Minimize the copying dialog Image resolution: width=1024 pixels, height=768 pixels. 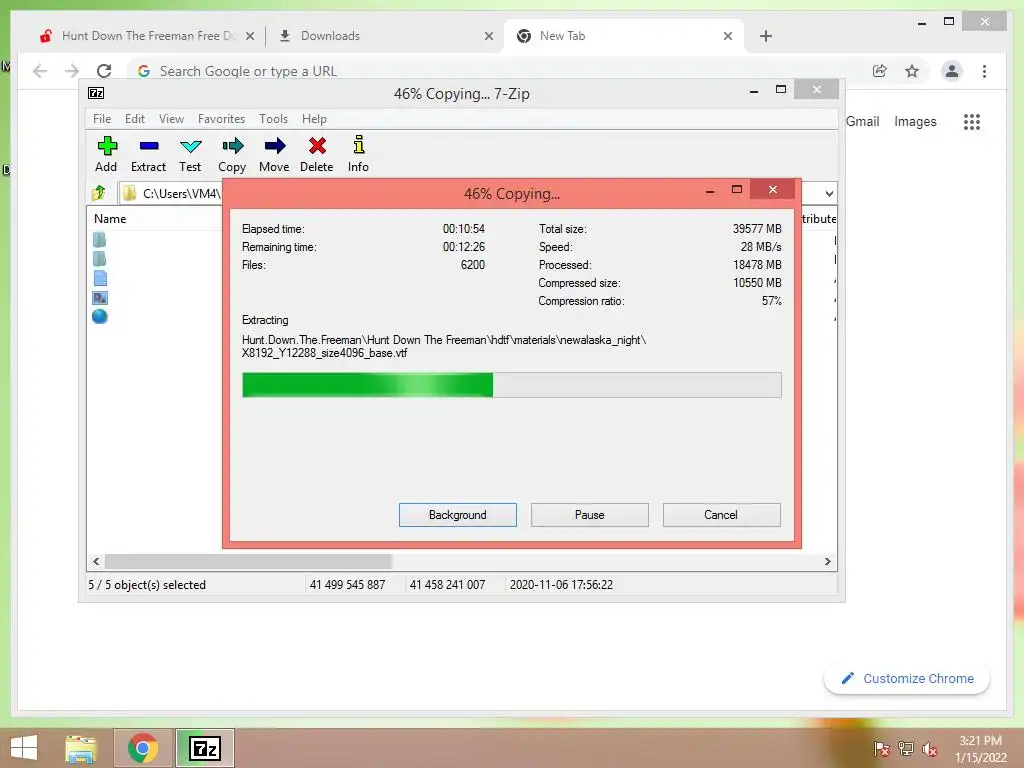(710, 190)
